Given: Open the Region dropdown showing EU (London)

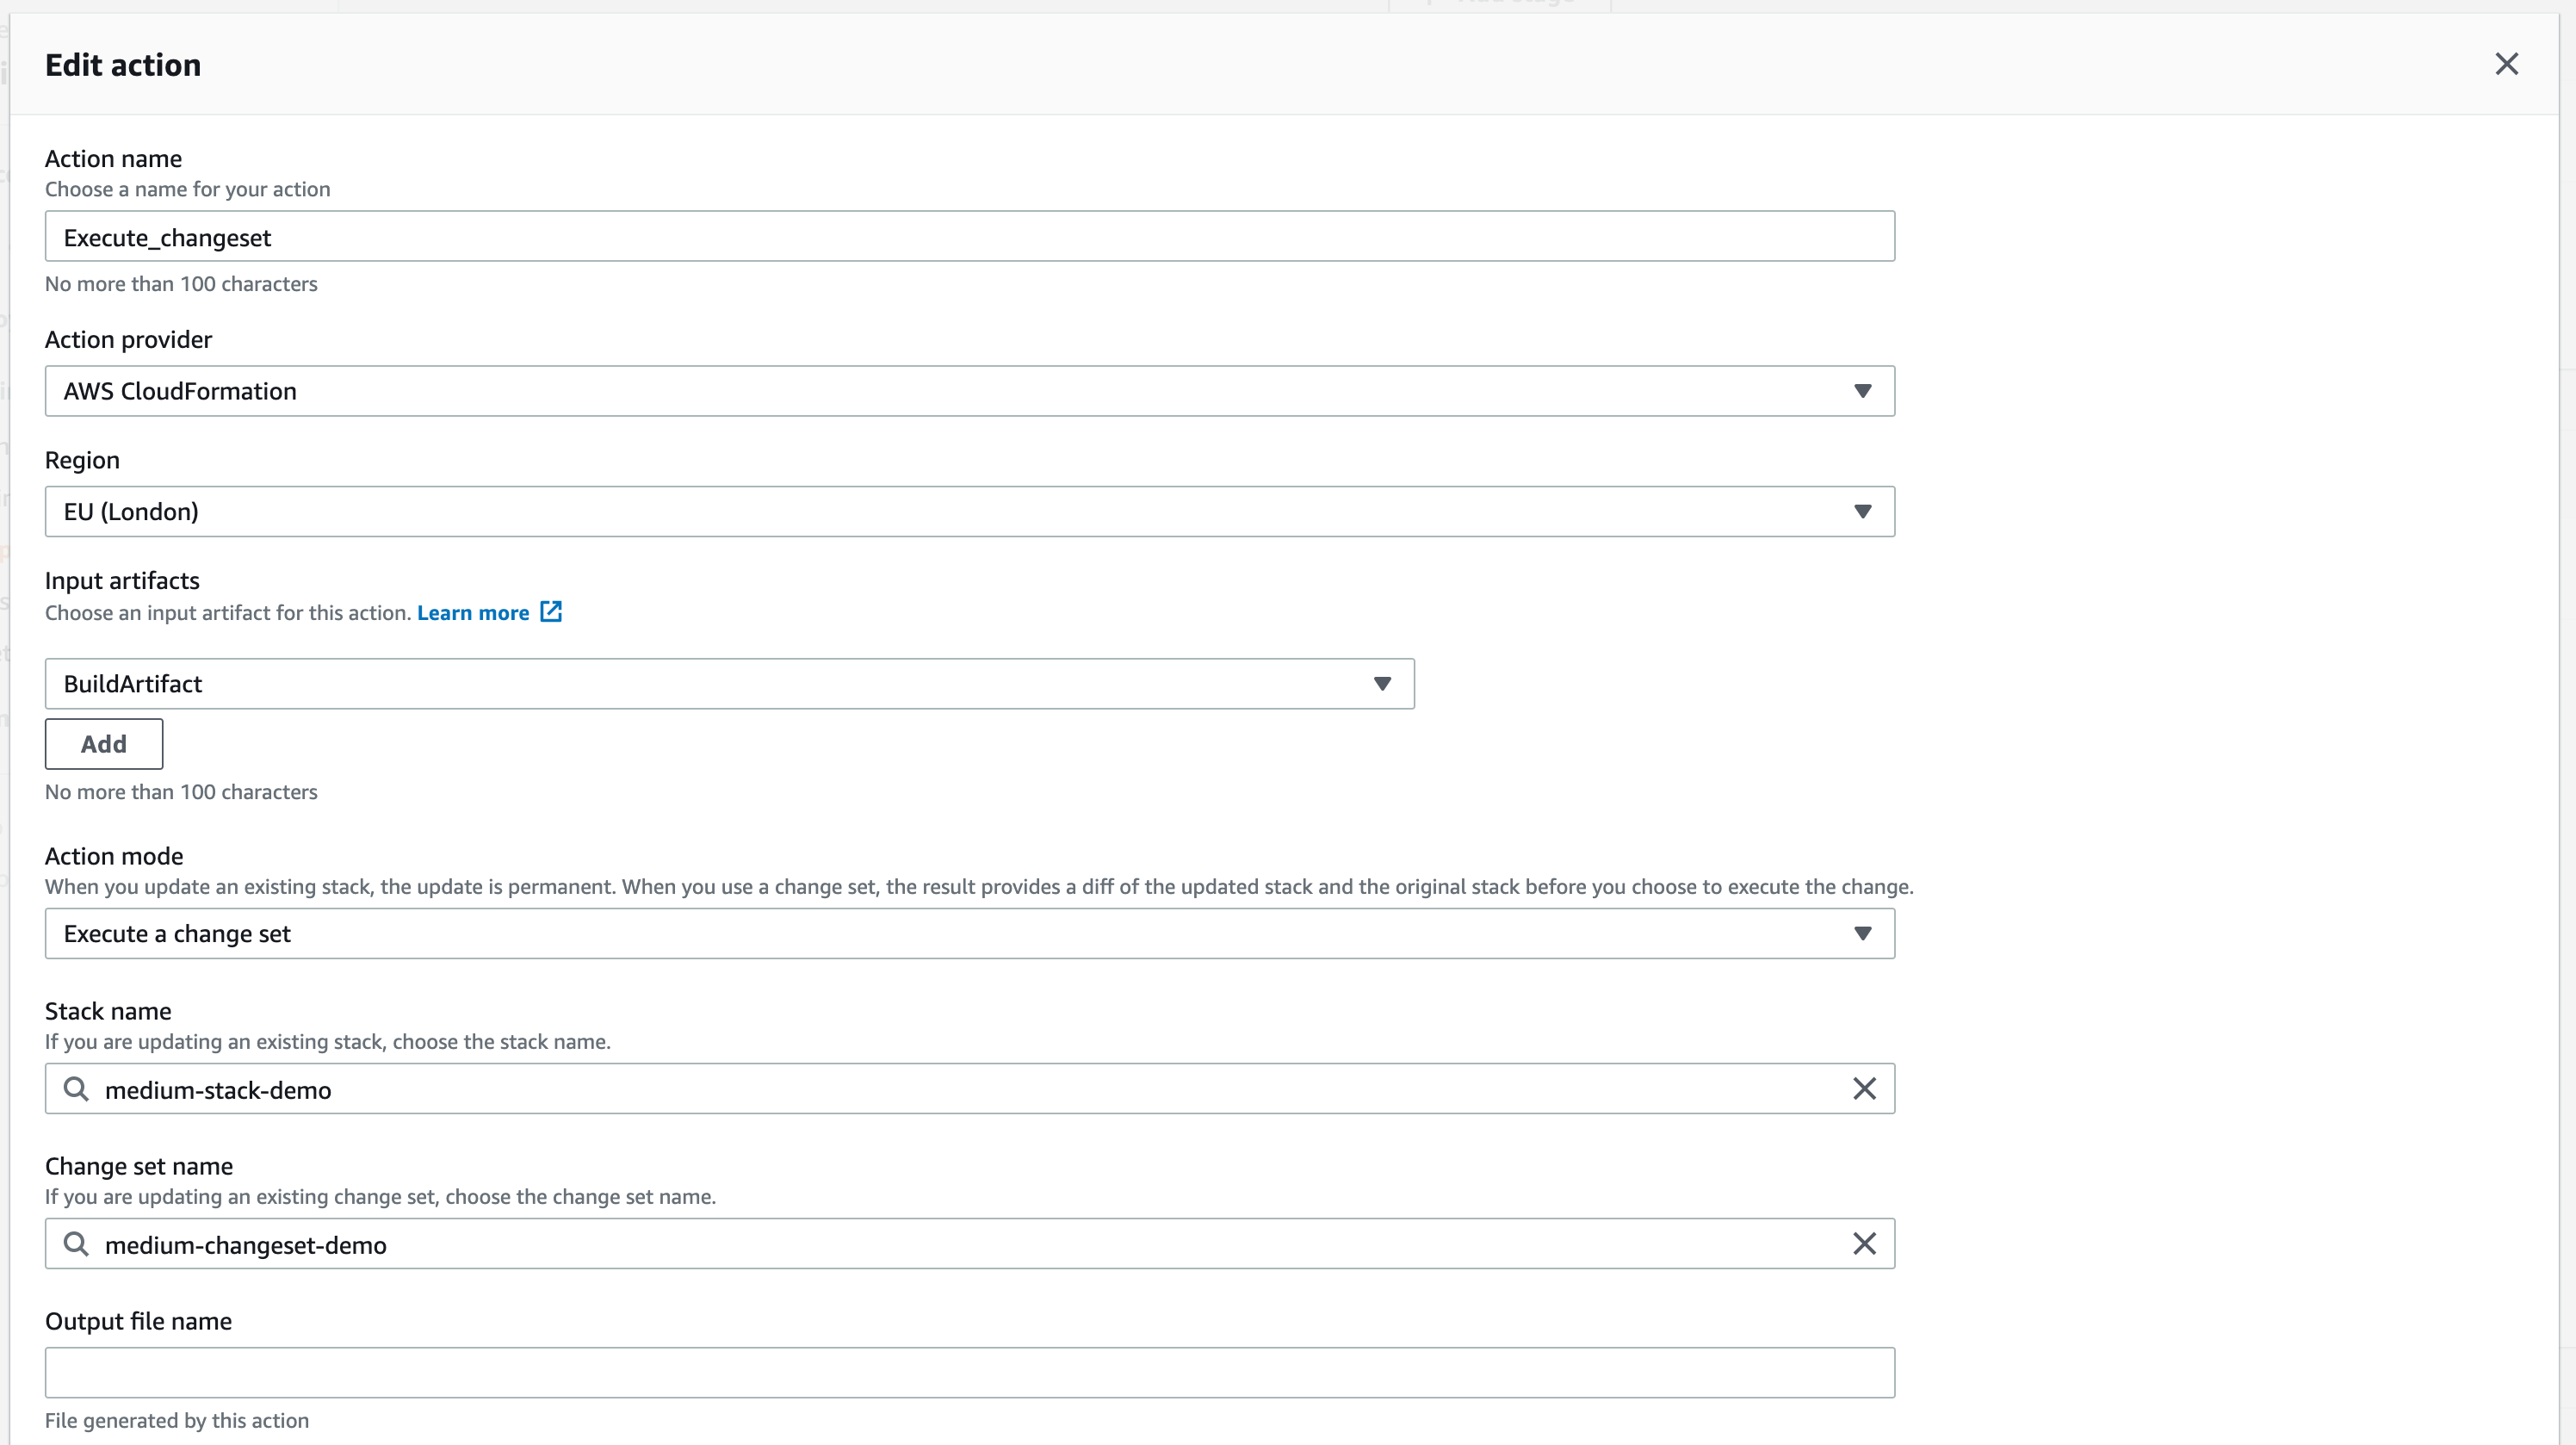Looking at the screenshot, I should [x=968, y=512].
